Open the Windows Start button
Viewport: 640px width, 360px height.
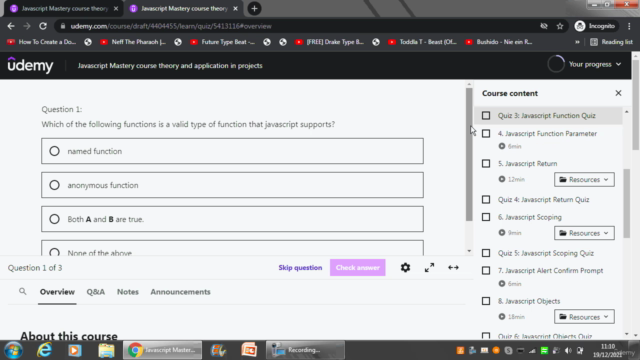[x=13, y=350]
